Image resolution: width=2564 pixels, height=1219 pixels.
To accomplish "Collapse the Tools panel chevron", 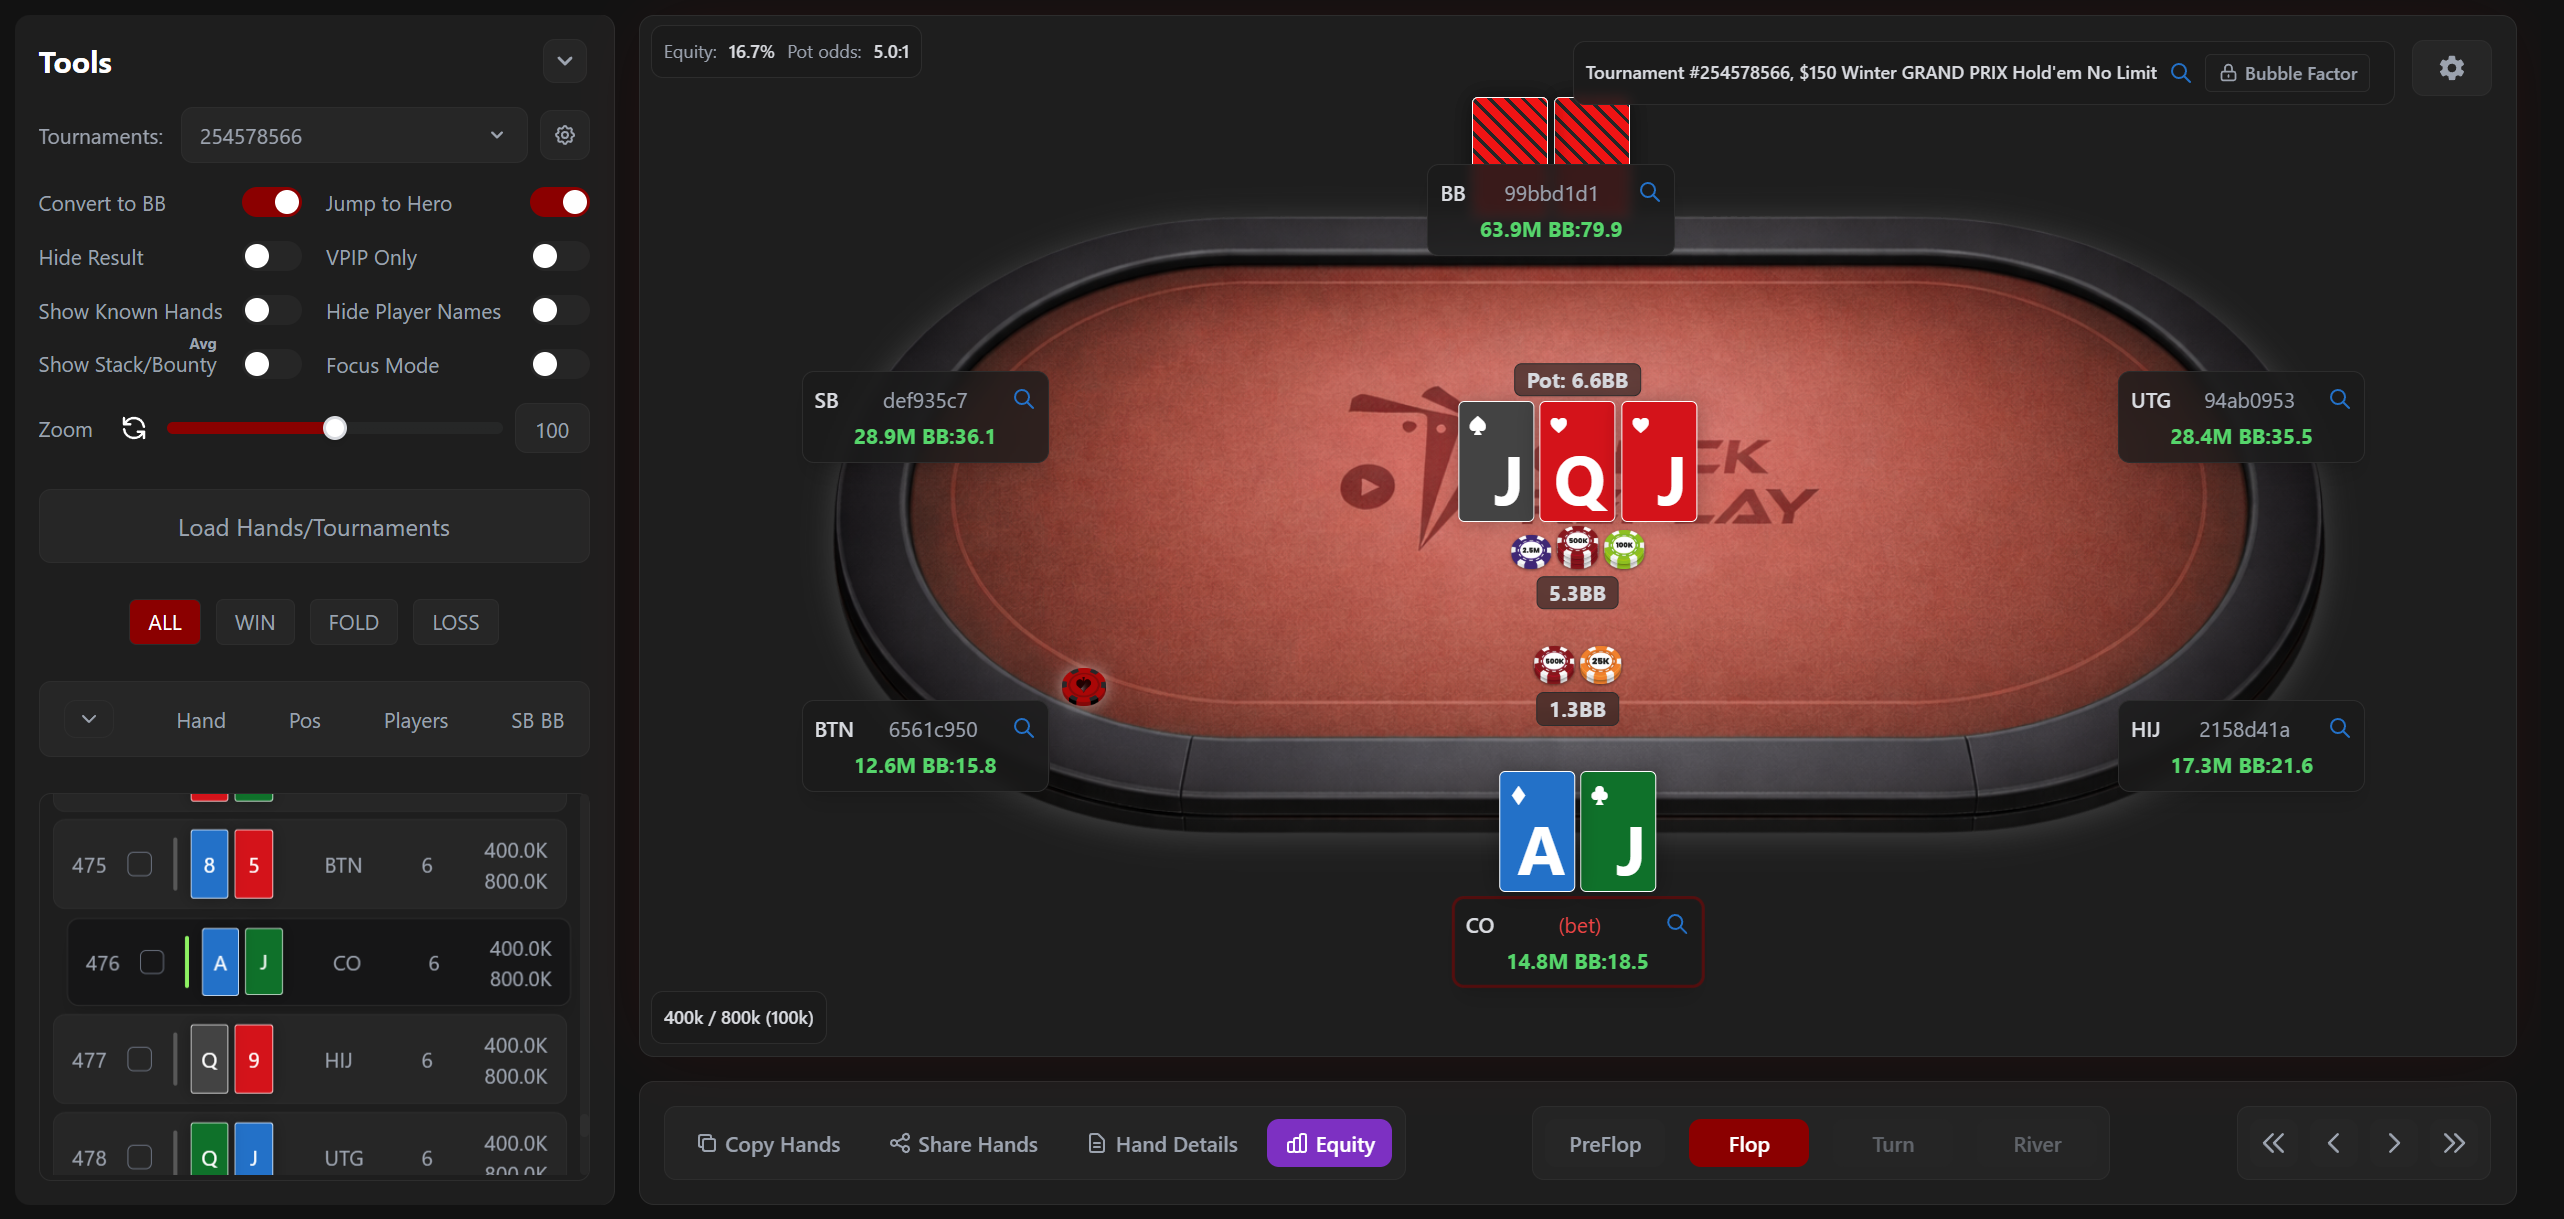I will pos(565,61).
